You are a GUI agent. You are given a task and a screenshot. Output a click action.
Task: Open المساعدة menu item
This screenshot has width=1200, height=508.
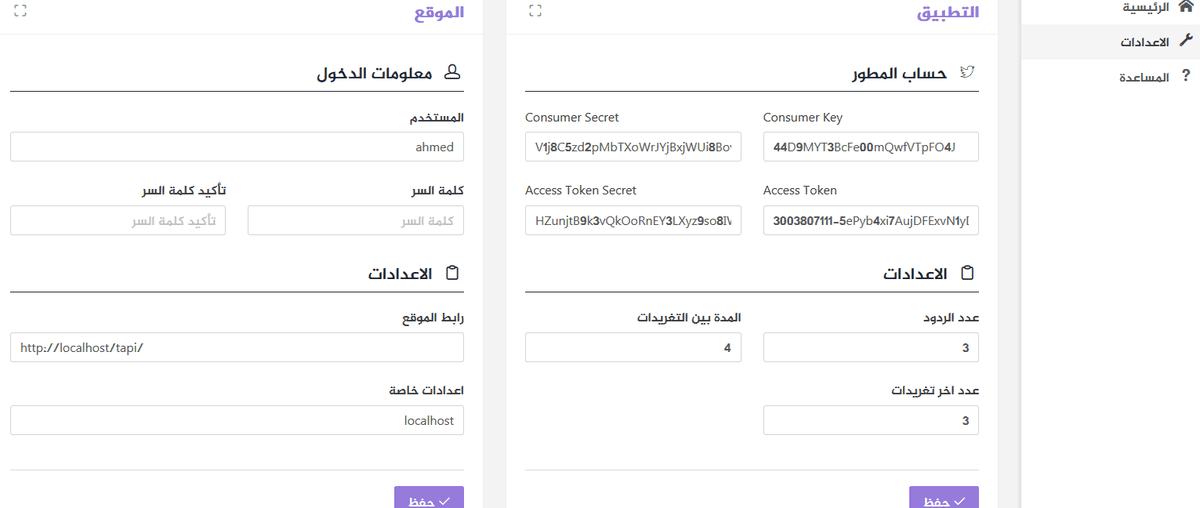tap(1143, 77)
